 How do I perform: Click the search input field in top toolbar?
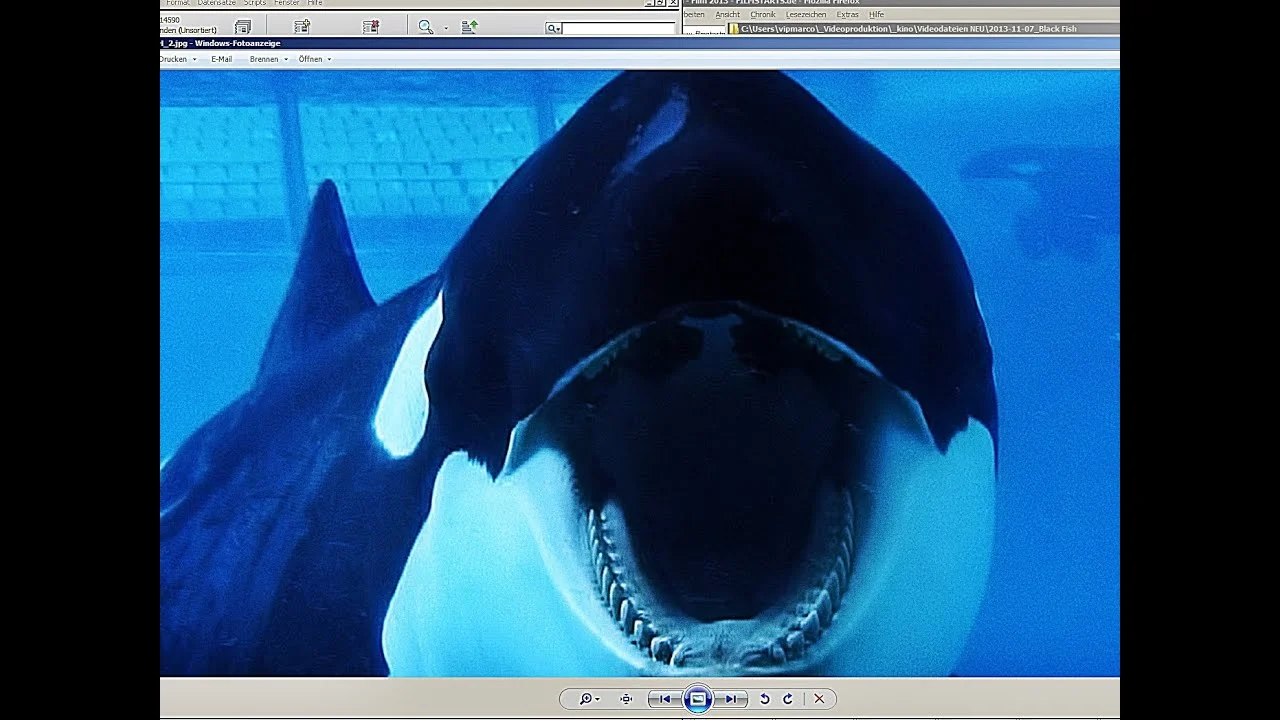pyautogui.click(x=618, y=29)
